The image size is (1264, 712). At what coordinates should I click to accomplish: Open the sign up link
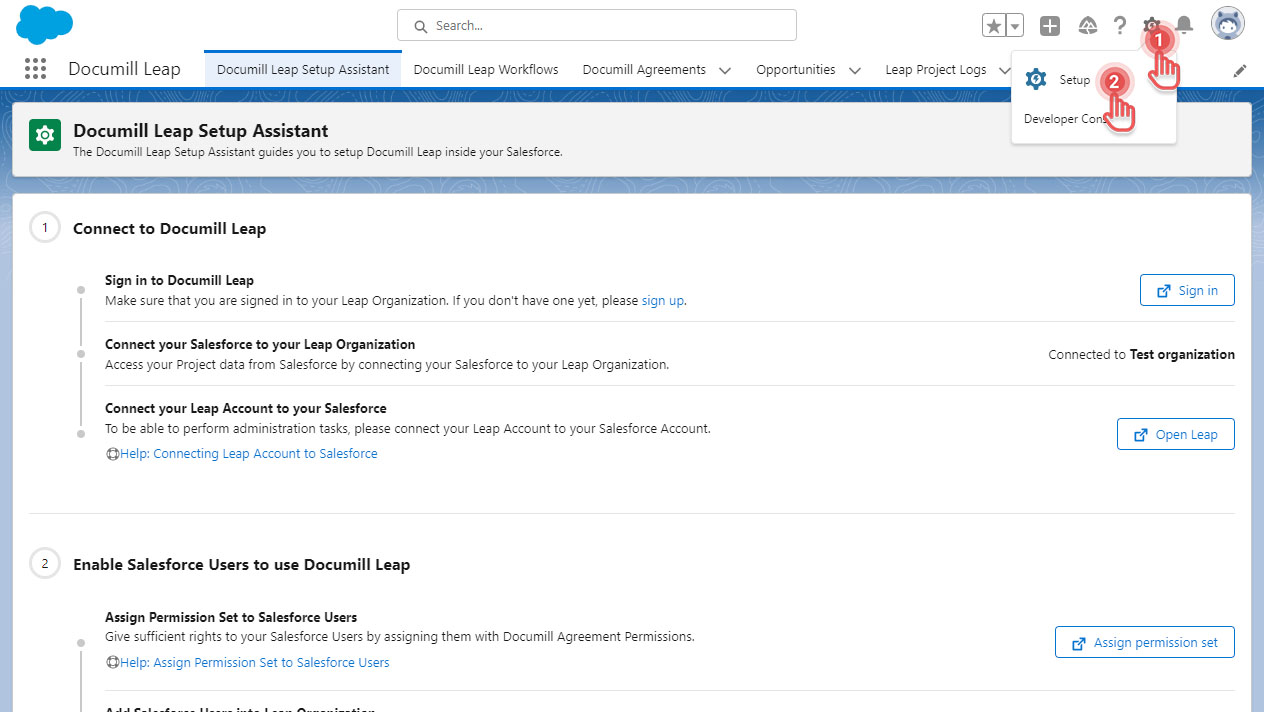(662, 300)
